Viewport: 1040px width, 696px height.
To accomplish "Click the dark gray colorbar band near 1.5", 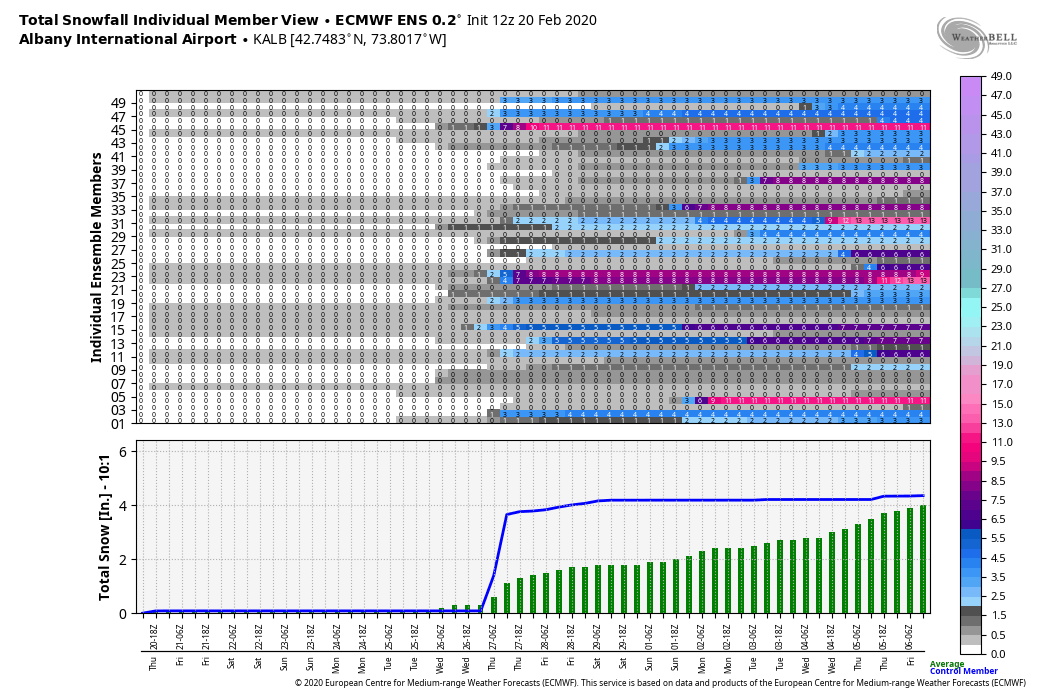I will pos(971,610).
